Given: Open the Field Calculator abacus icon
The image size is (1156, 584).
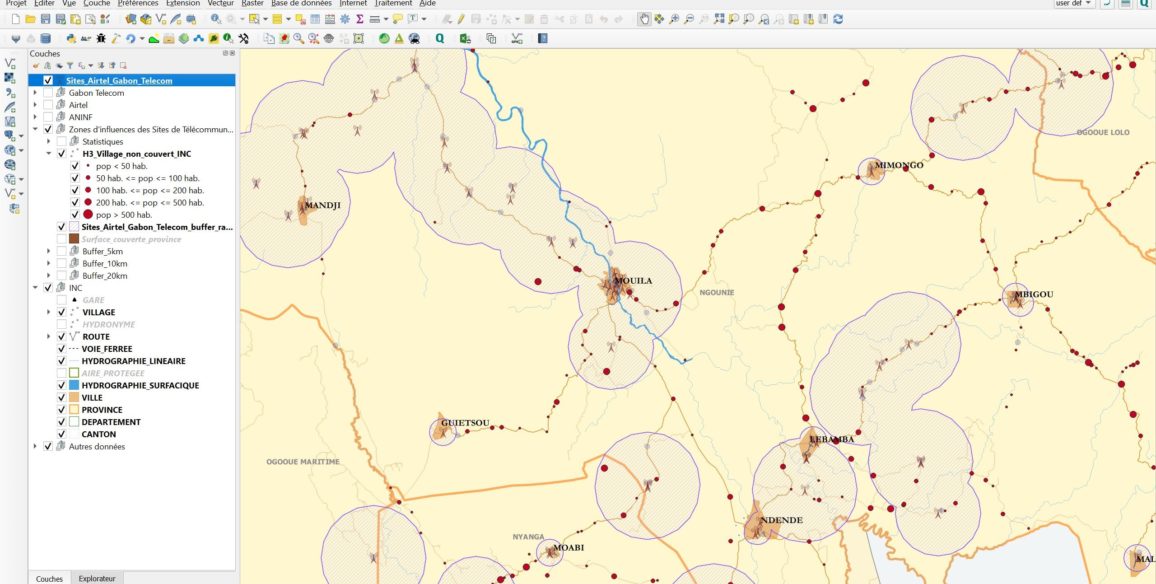Looking at the screenshot, I should click(330, 19).
